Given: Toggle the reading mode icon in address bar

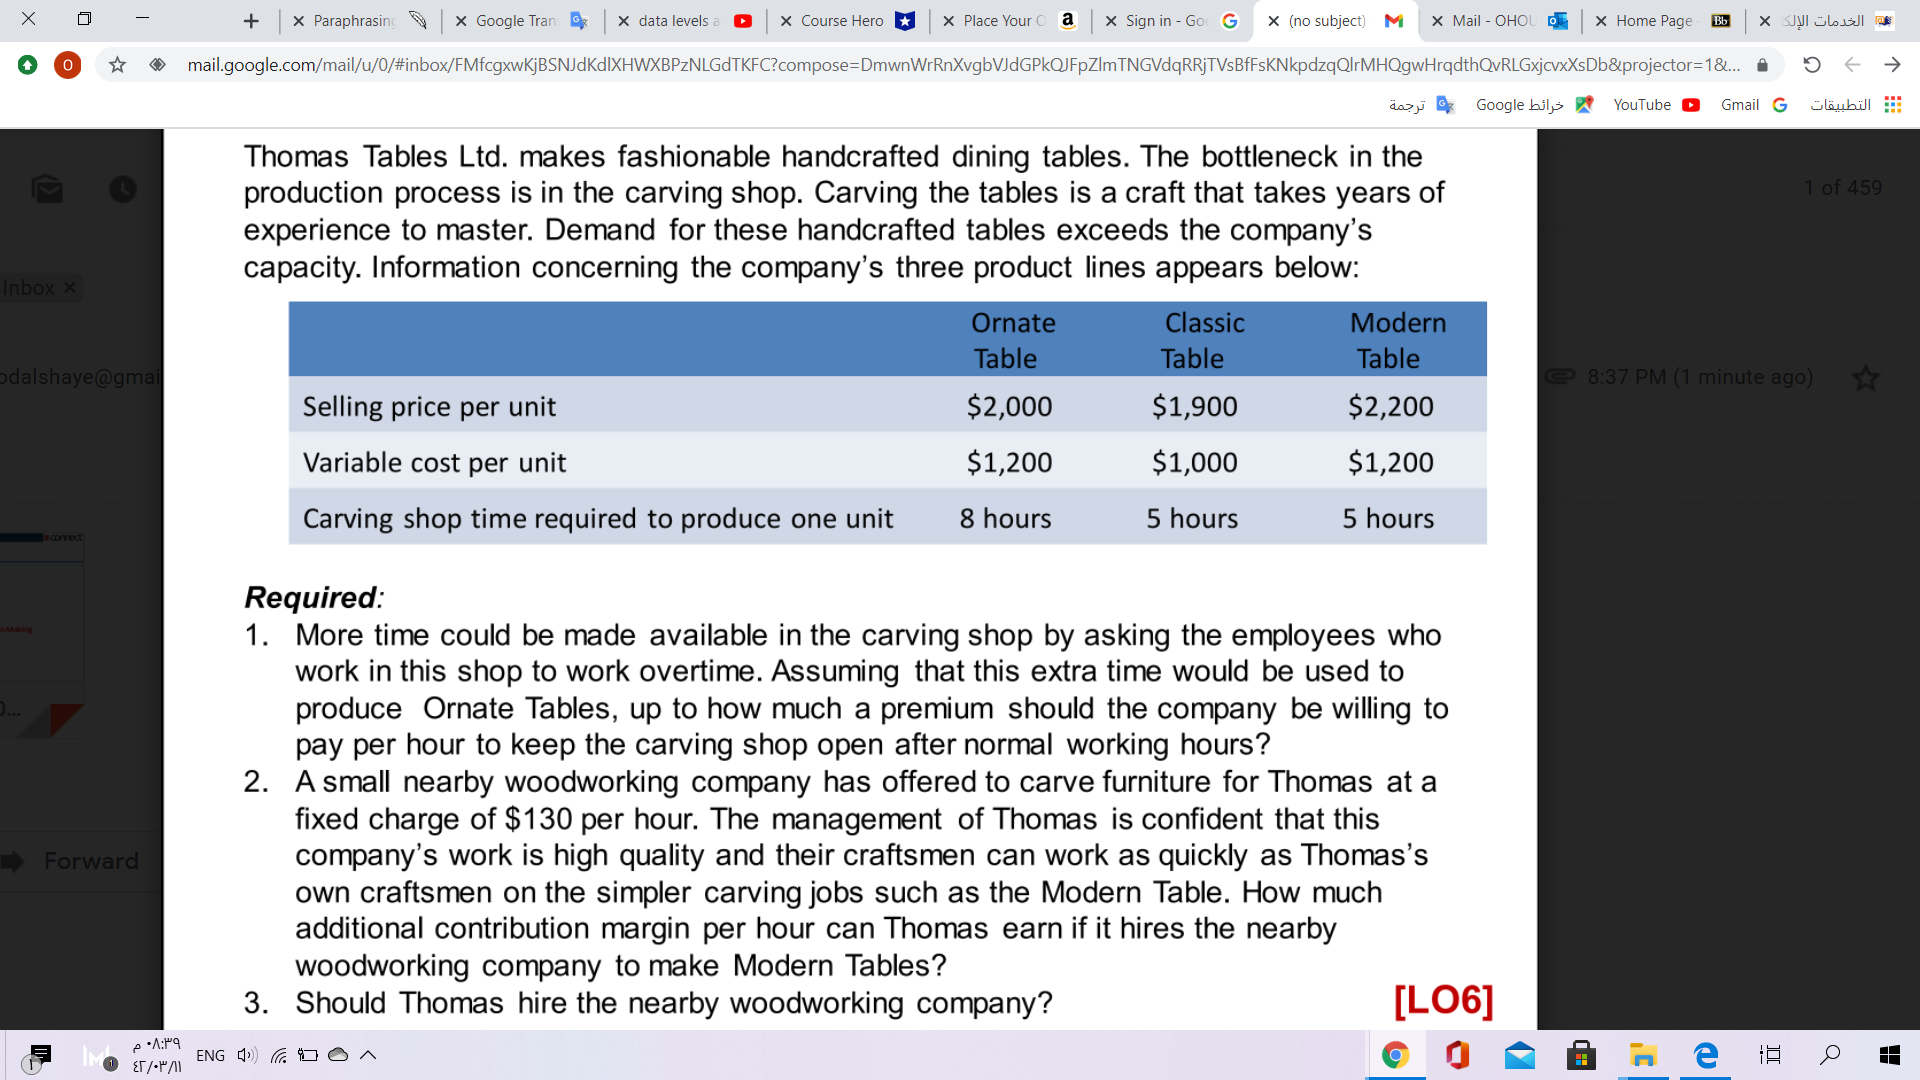Looking at the screenshot, I should click(157, 64).
